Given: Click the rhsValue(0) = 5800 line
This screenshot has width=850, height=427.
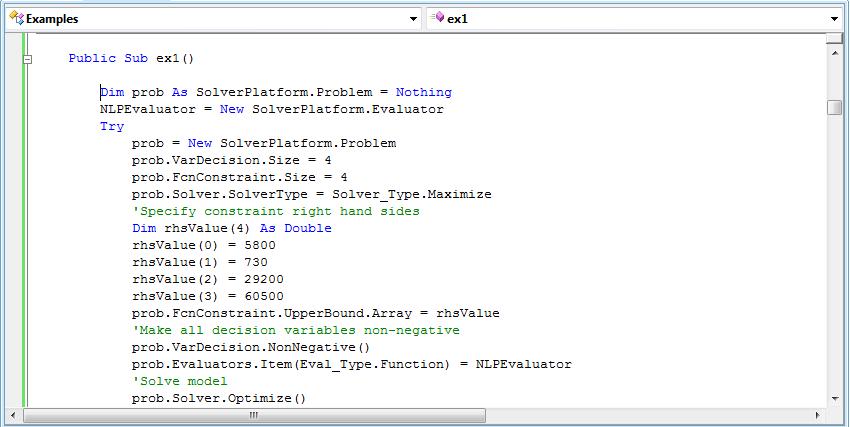Looking at the screenshot, I should coord(203,245).
